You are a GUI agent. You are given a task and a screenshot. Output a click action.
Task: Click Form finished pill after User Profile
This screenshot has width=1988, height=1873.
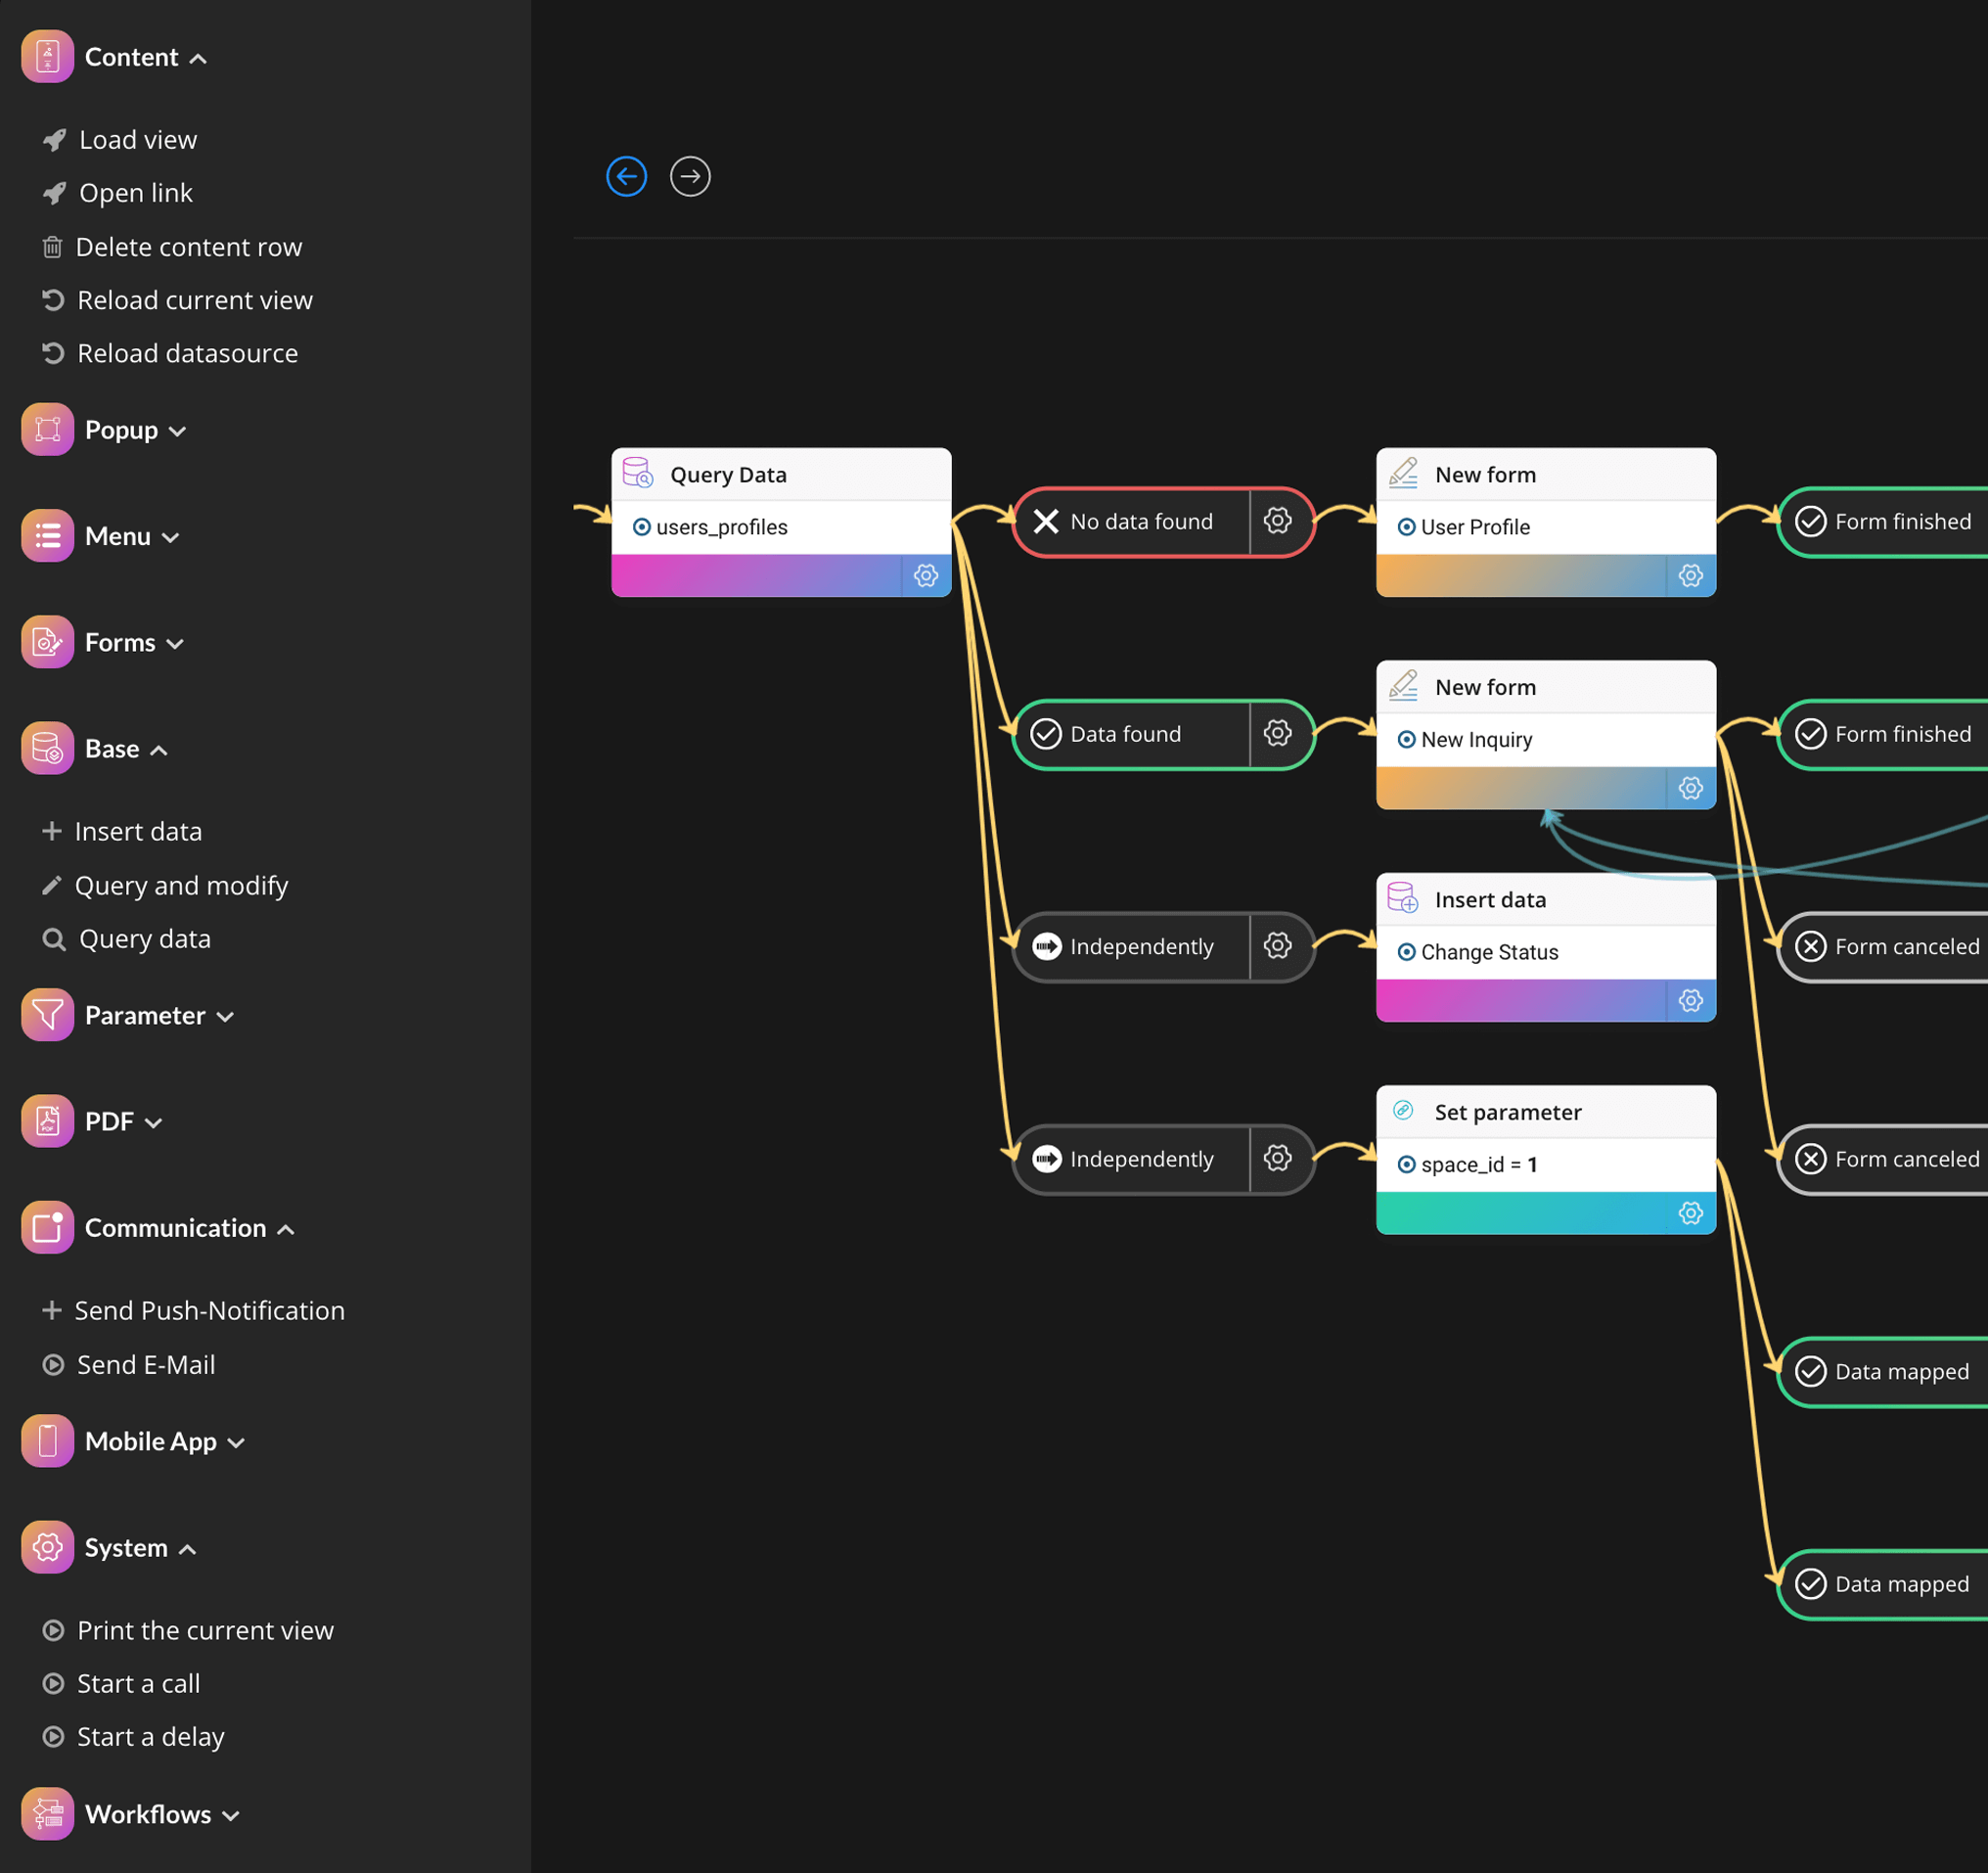click(x=1884, y=521)
